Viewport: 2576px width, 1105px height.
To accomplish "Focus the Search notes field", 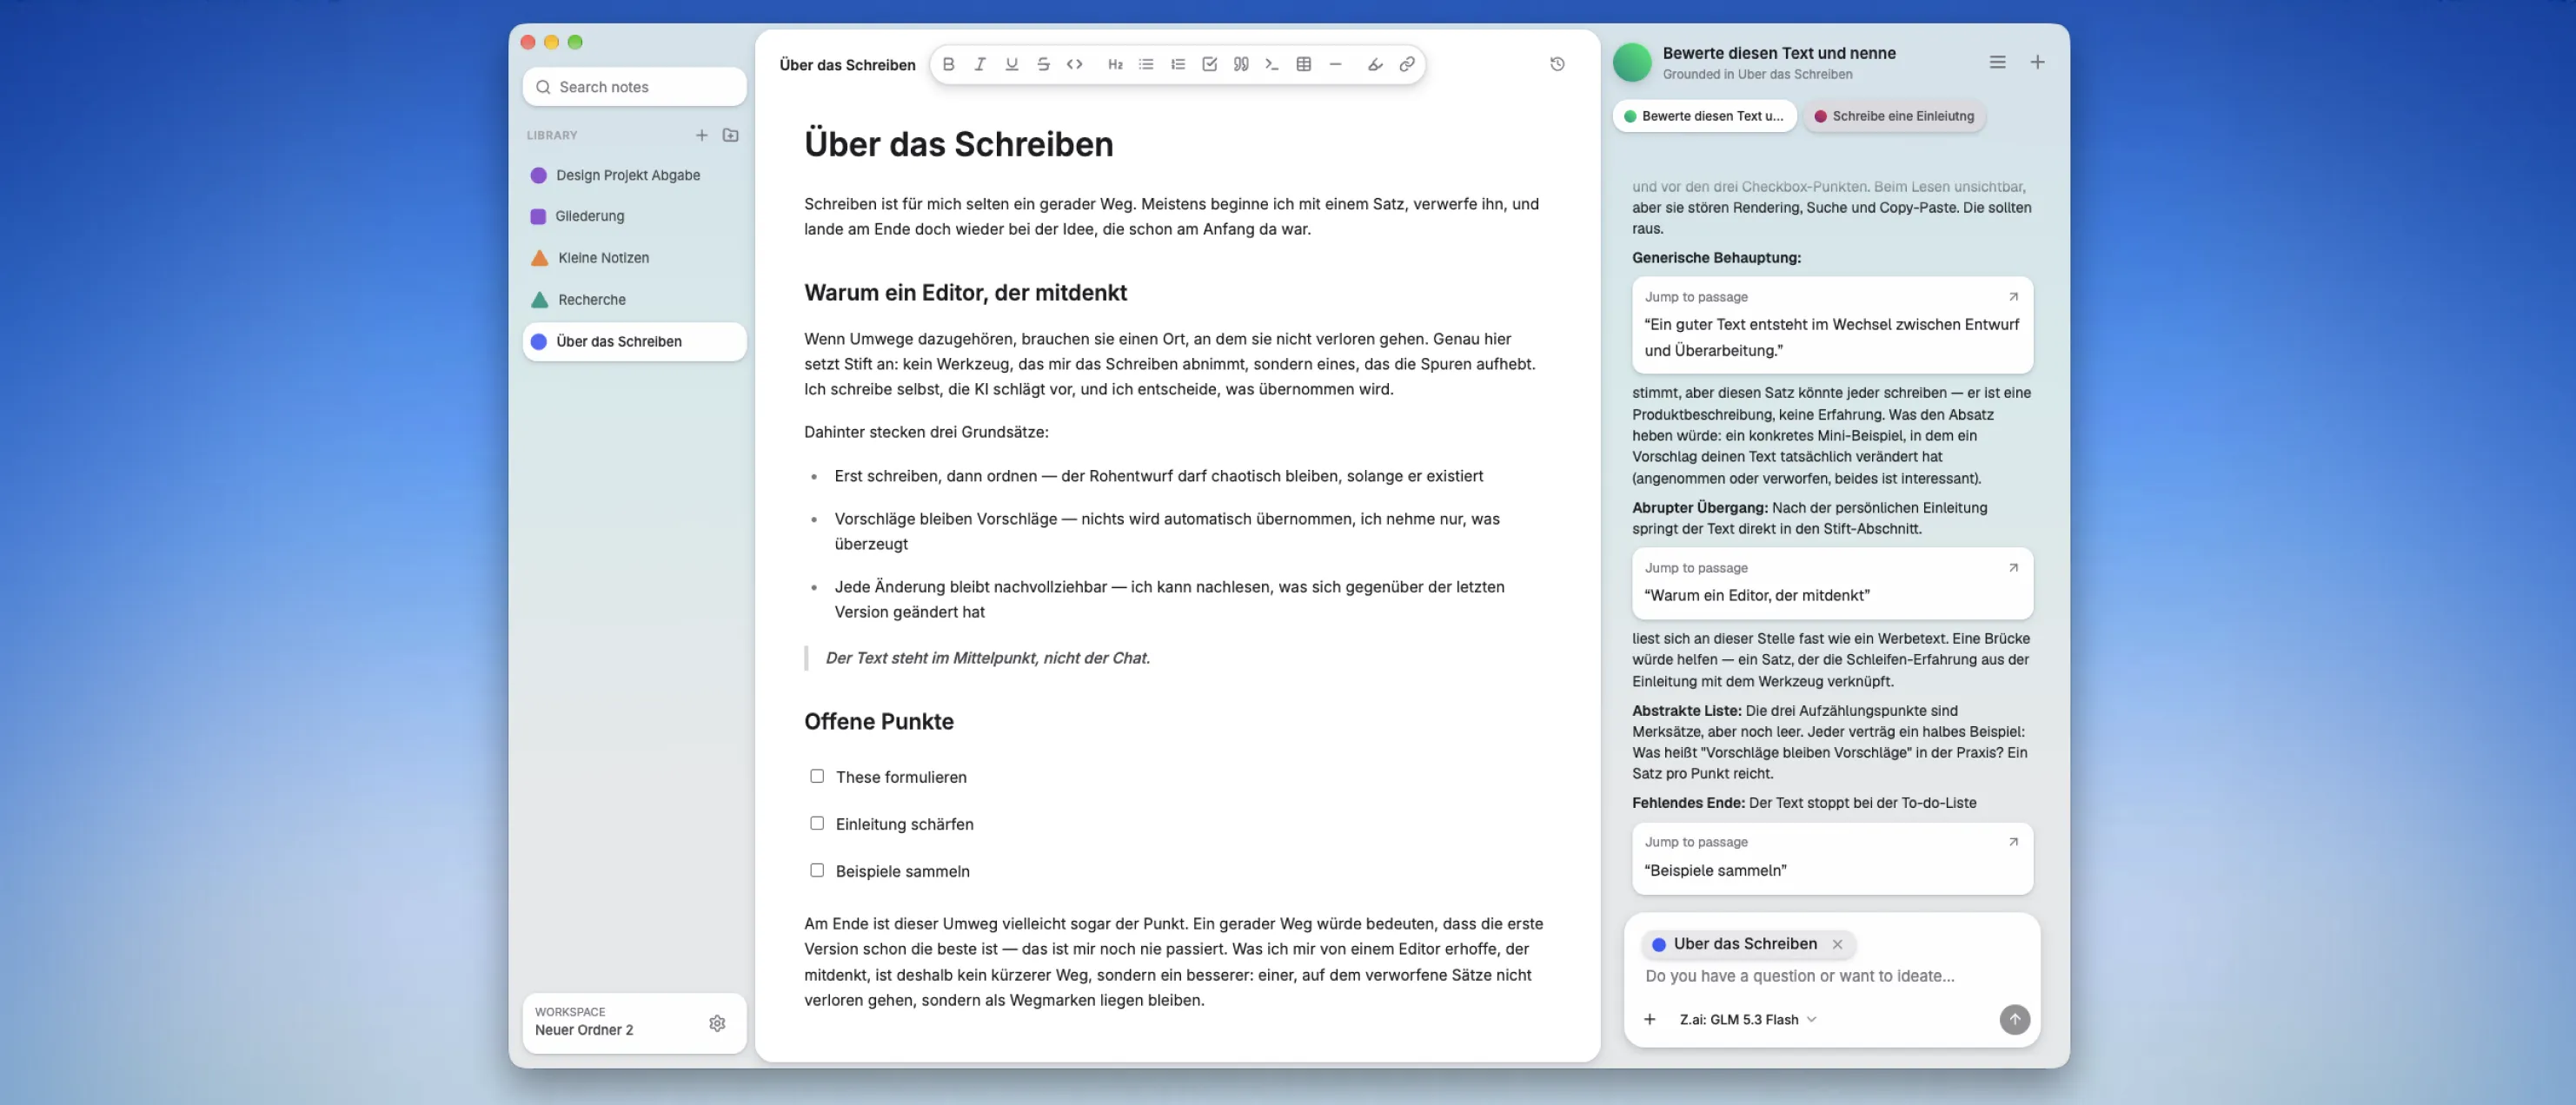I will coord(634,87).
